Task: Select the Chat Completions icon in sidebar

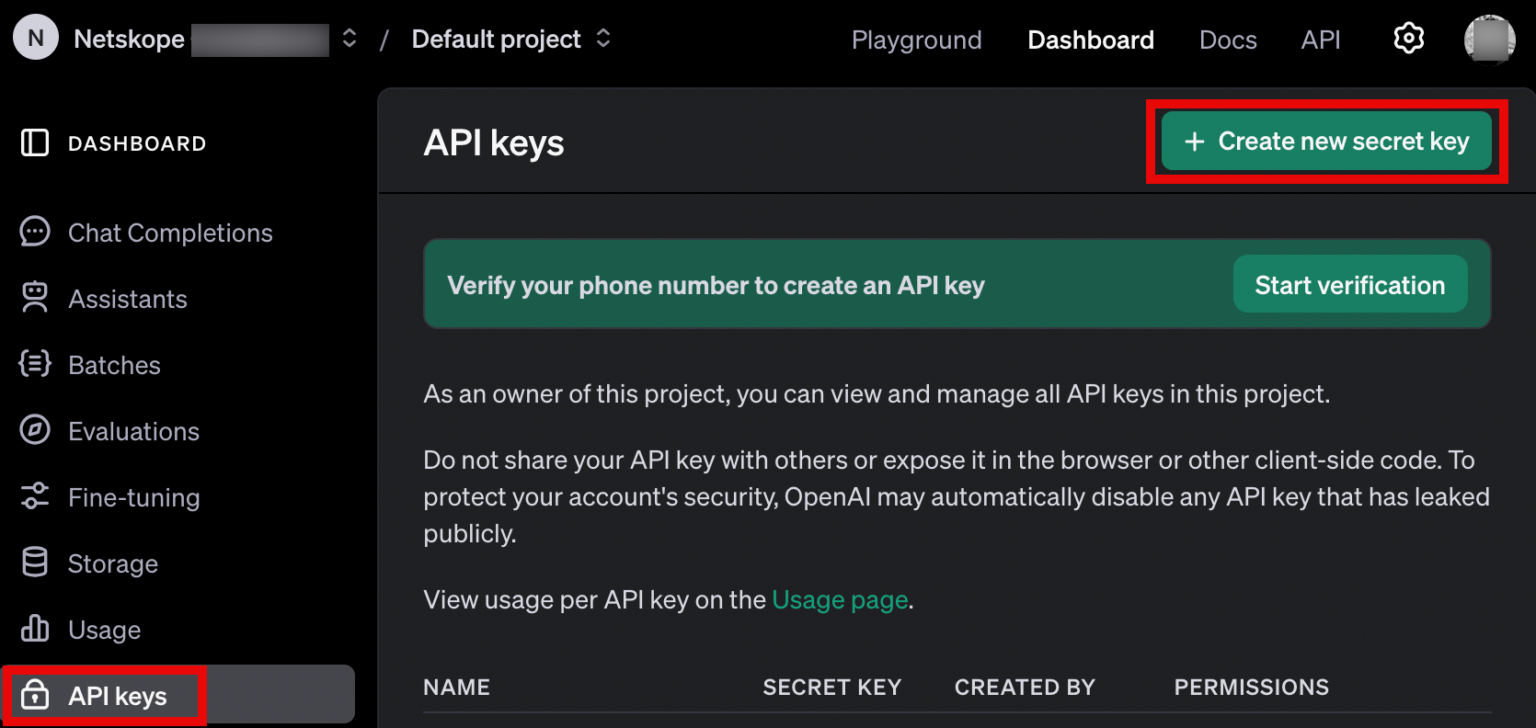Action: click(35, 232)
